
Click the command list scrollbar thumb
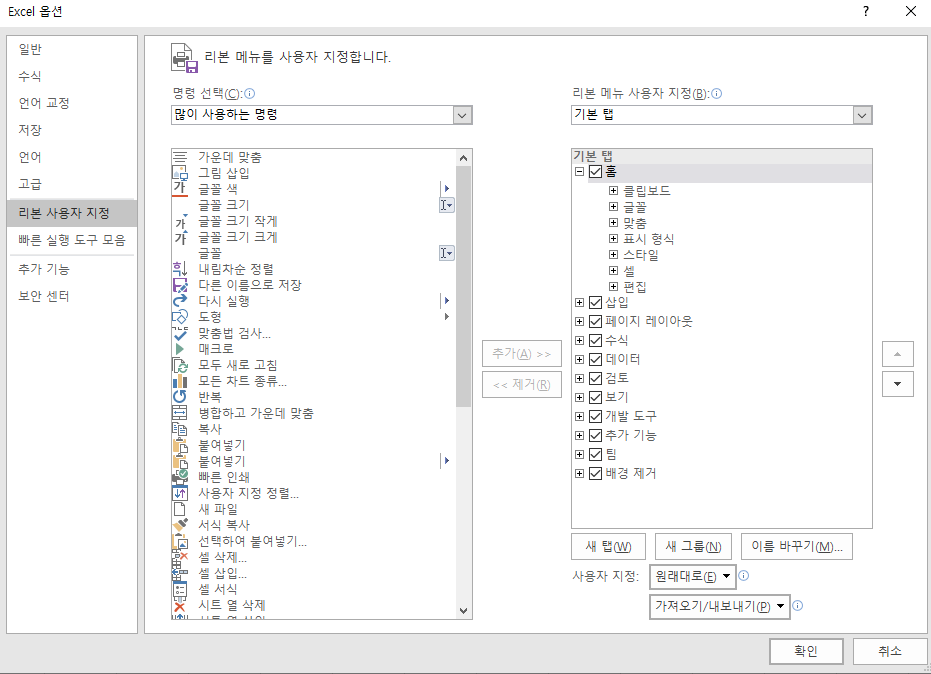click(x=464, y=286)
